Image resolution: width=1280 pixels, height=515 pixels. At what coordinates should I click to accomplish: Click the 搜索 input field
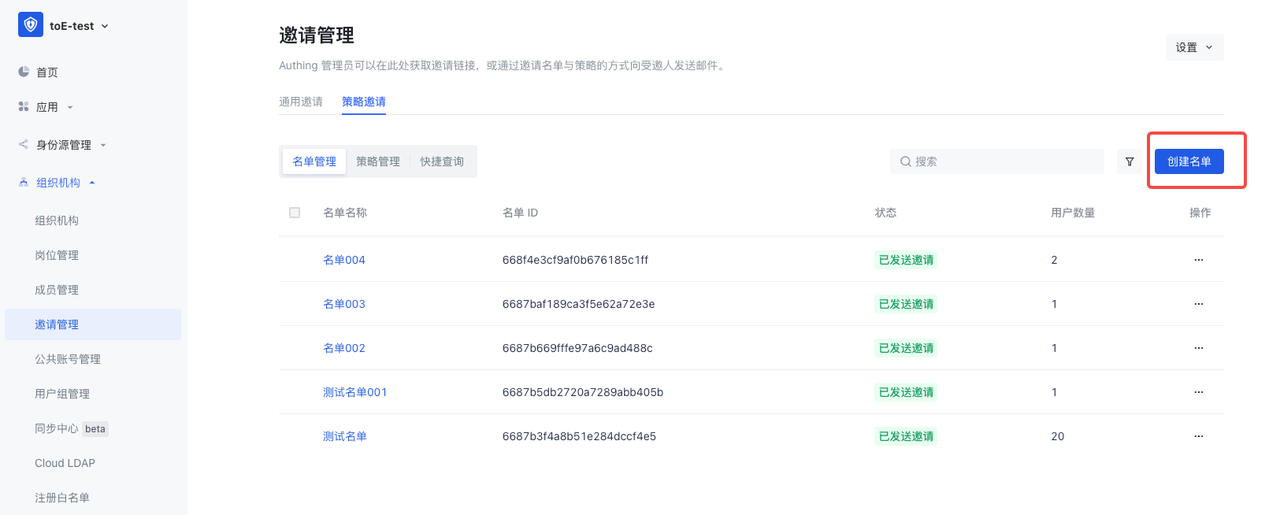click(1000, 162)
